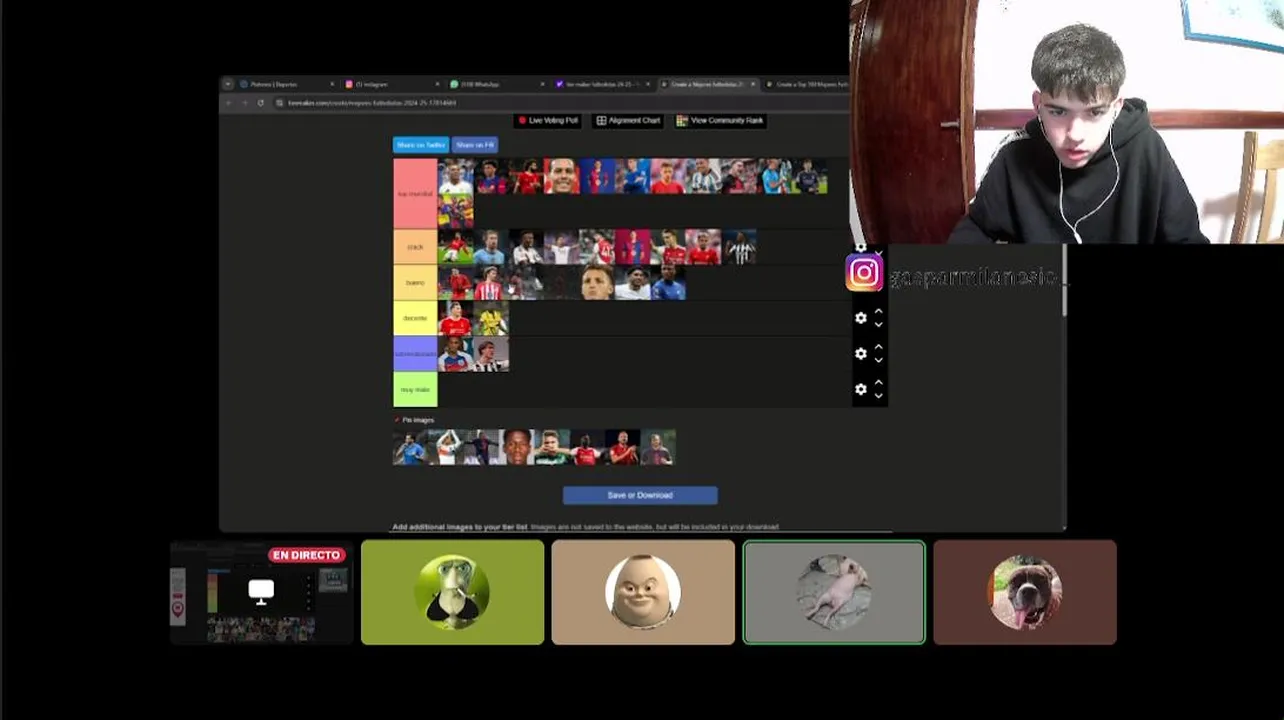Move the sobrevalorado tier down with arrow

tap(878, 360)
